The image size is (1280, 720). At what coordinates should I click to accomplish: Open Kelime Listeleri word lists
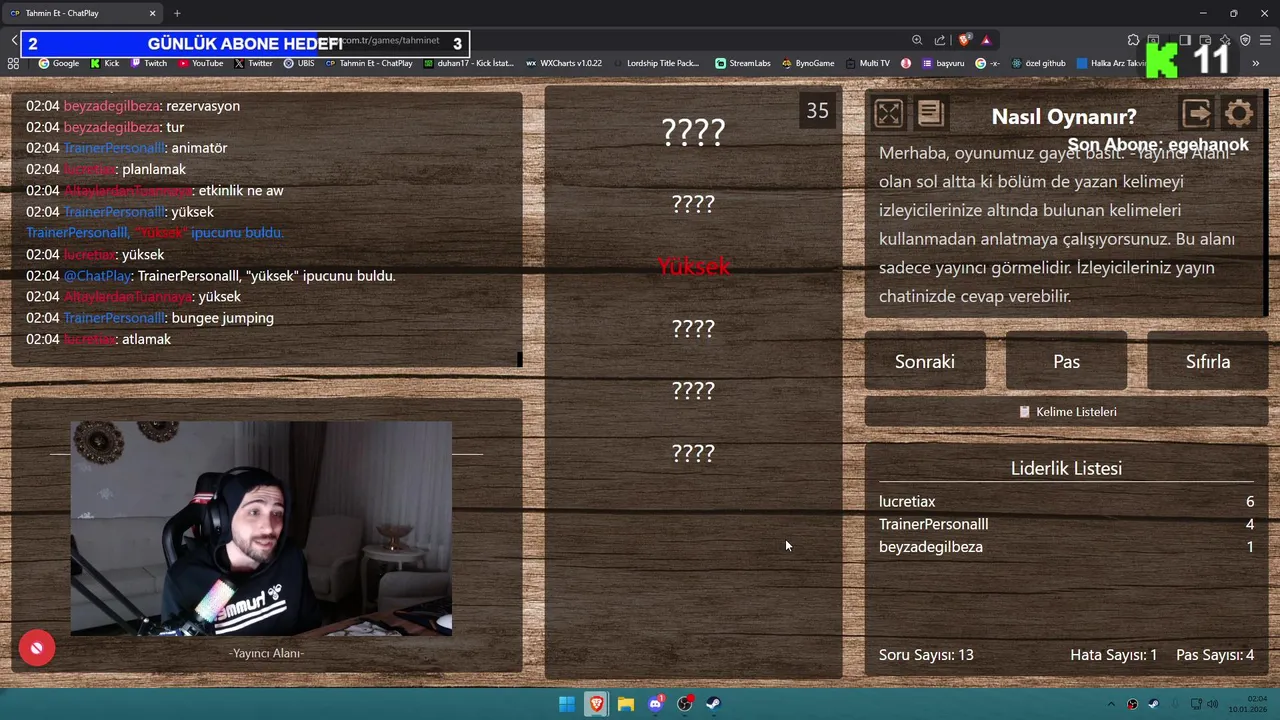[x=1066, y=412]
